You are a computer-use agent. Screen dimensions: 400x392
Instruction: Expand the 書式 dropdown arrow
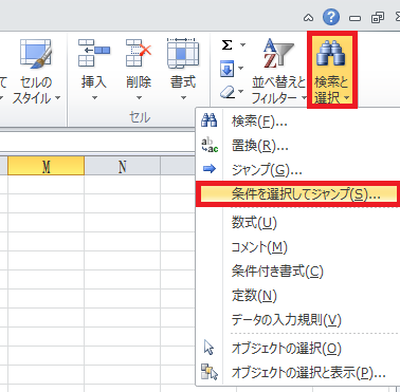pos(183,98)
